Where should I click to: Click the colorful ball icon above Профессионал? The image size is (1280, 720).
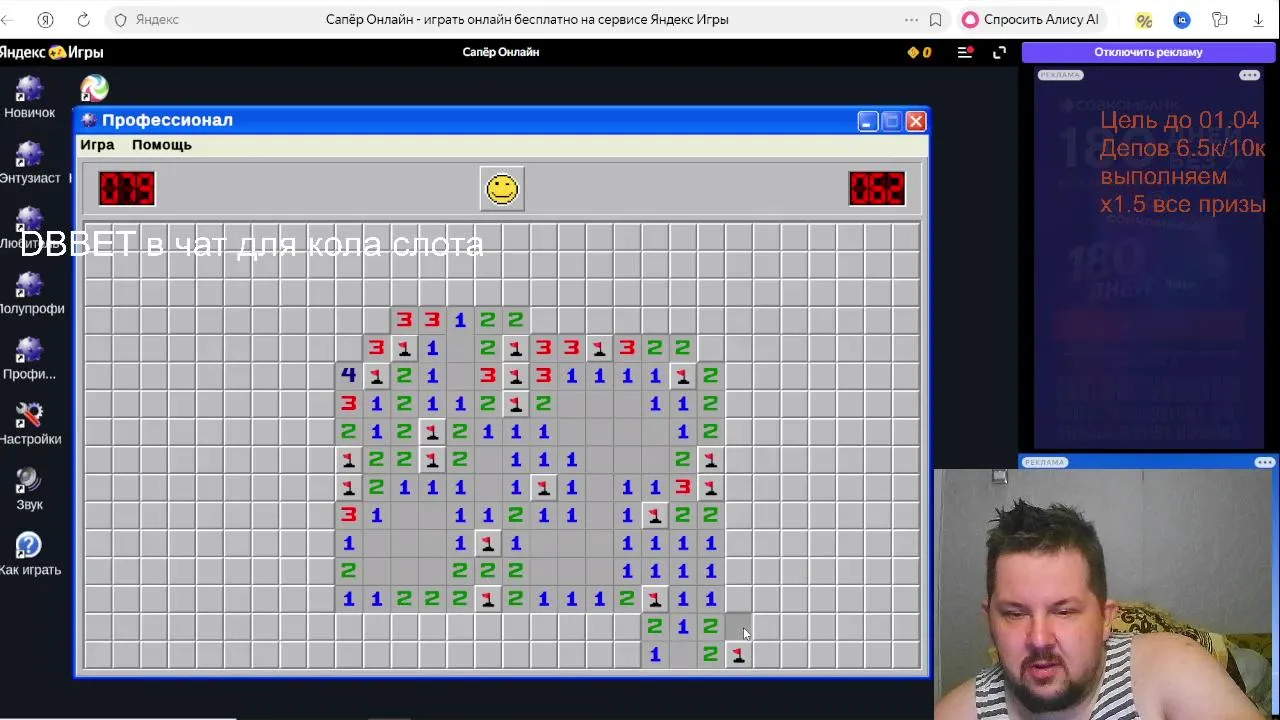(94, 89)
